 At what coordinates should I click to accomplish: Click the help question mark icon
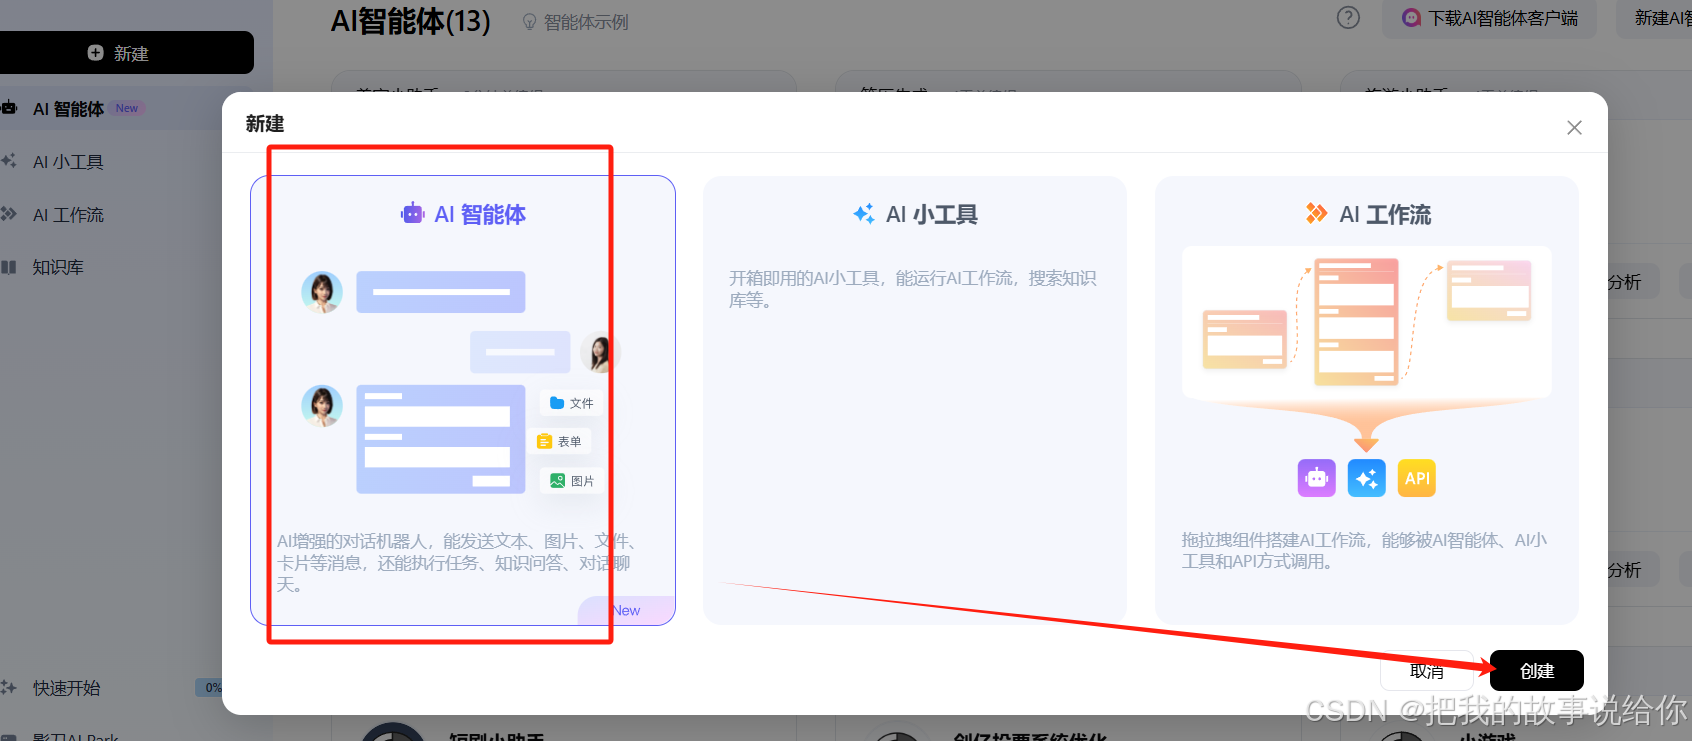tap(1348, 18)
